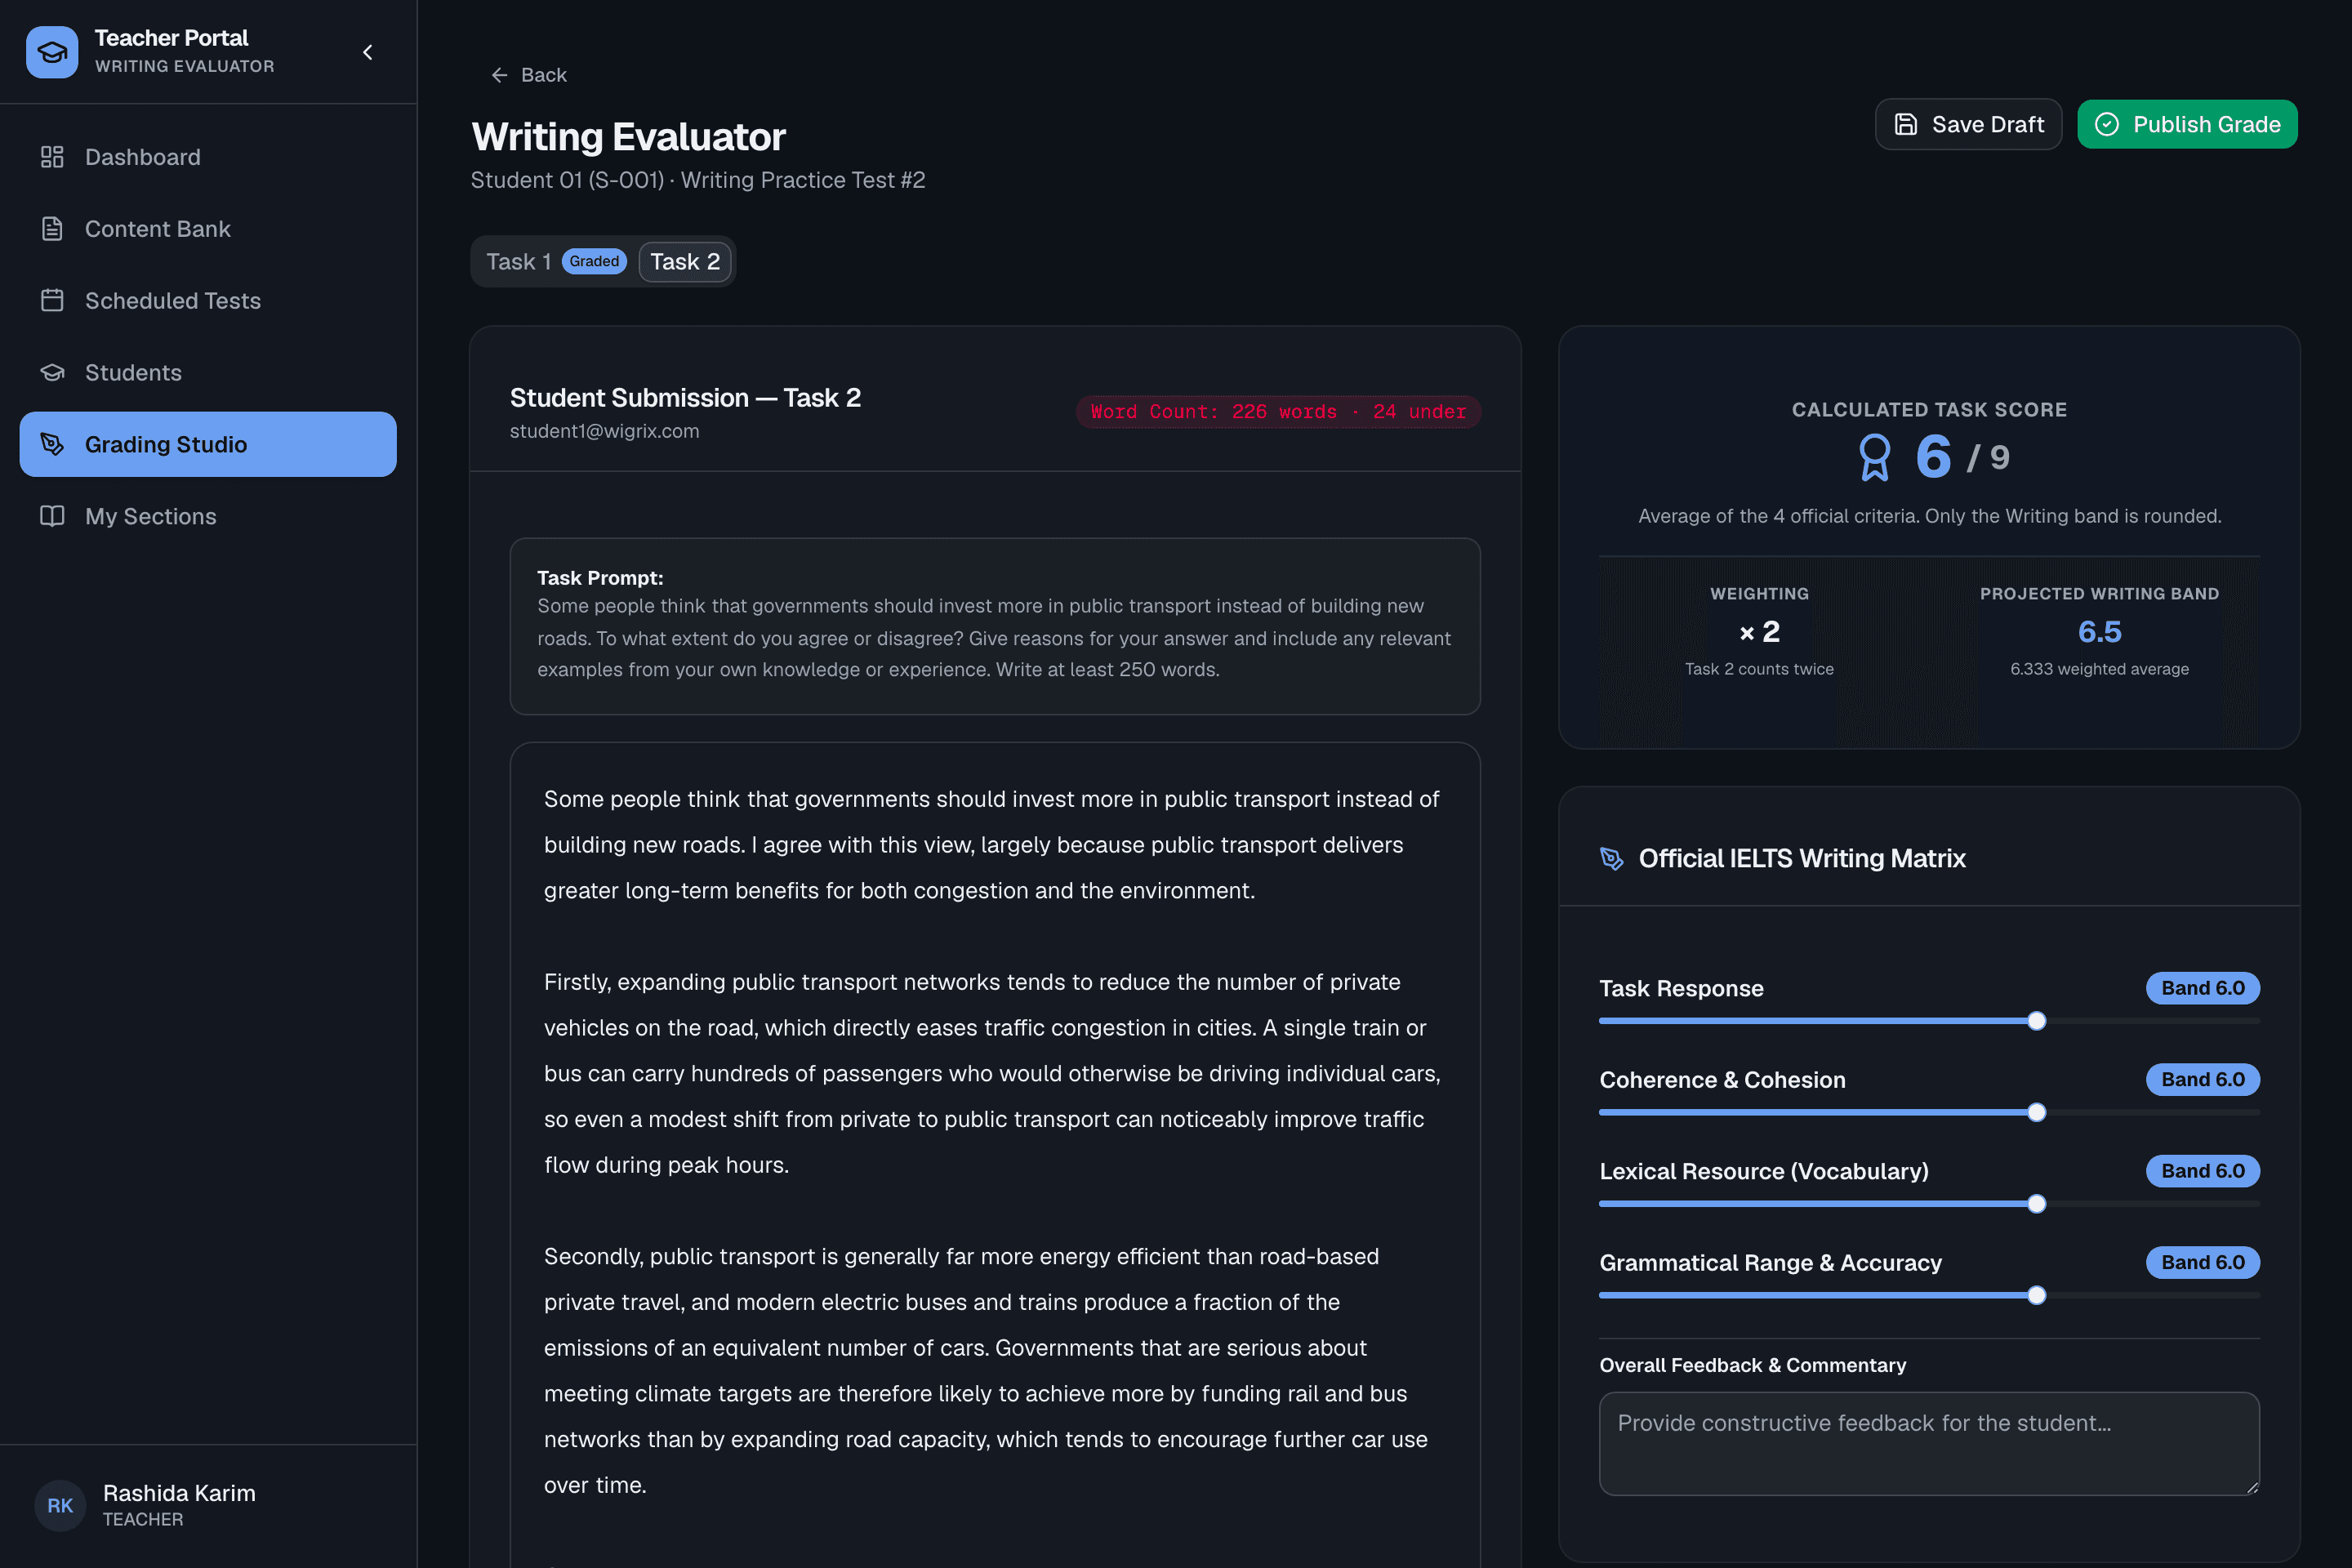Open Dashboard from the sidebar
Viewport: 2352px width, 1568px height.
(x=208, y=157)
